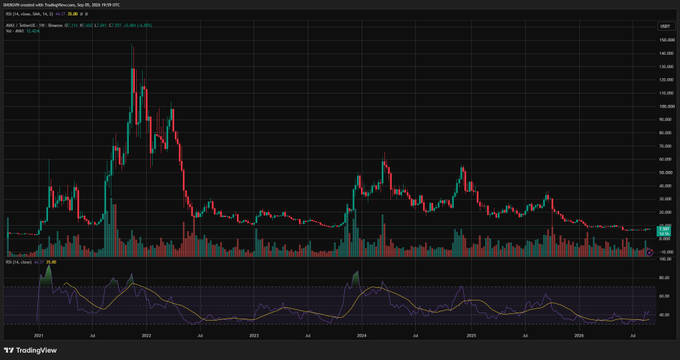Click the 2021 label on the time axis

(39, 336)
